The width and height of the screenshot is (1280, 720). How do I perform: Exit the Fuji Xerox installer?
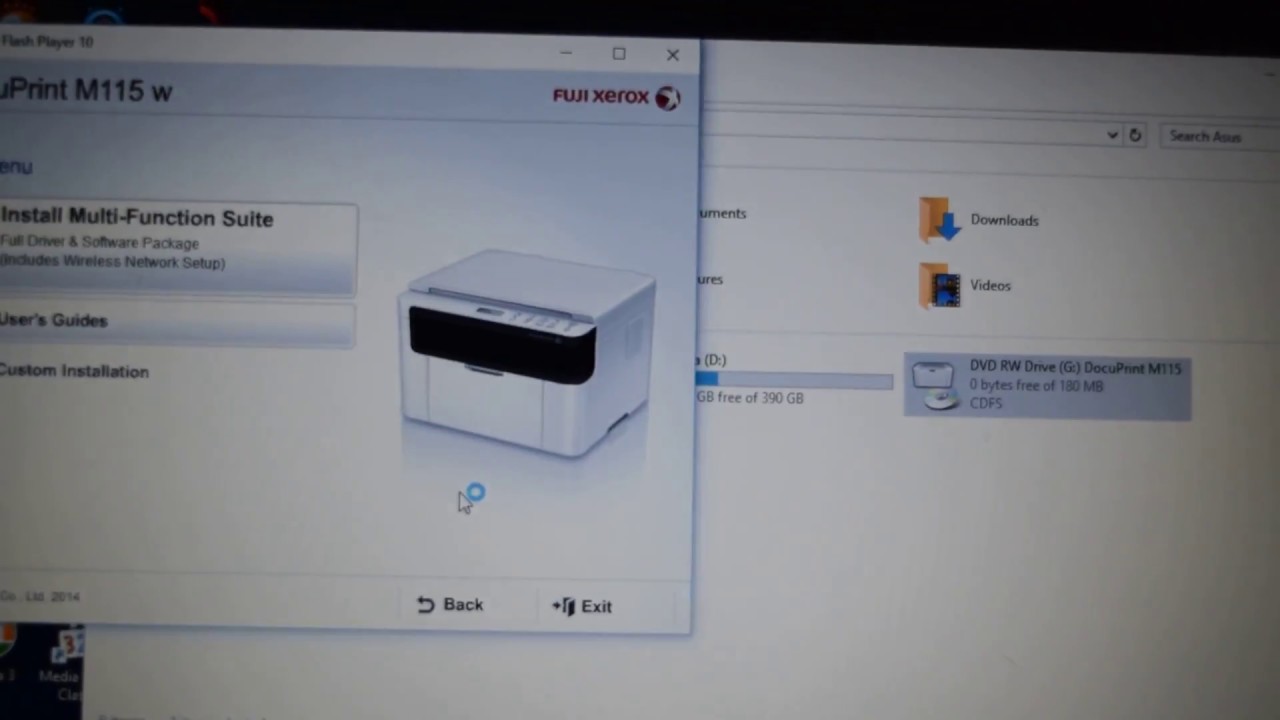tap(582, 606)
